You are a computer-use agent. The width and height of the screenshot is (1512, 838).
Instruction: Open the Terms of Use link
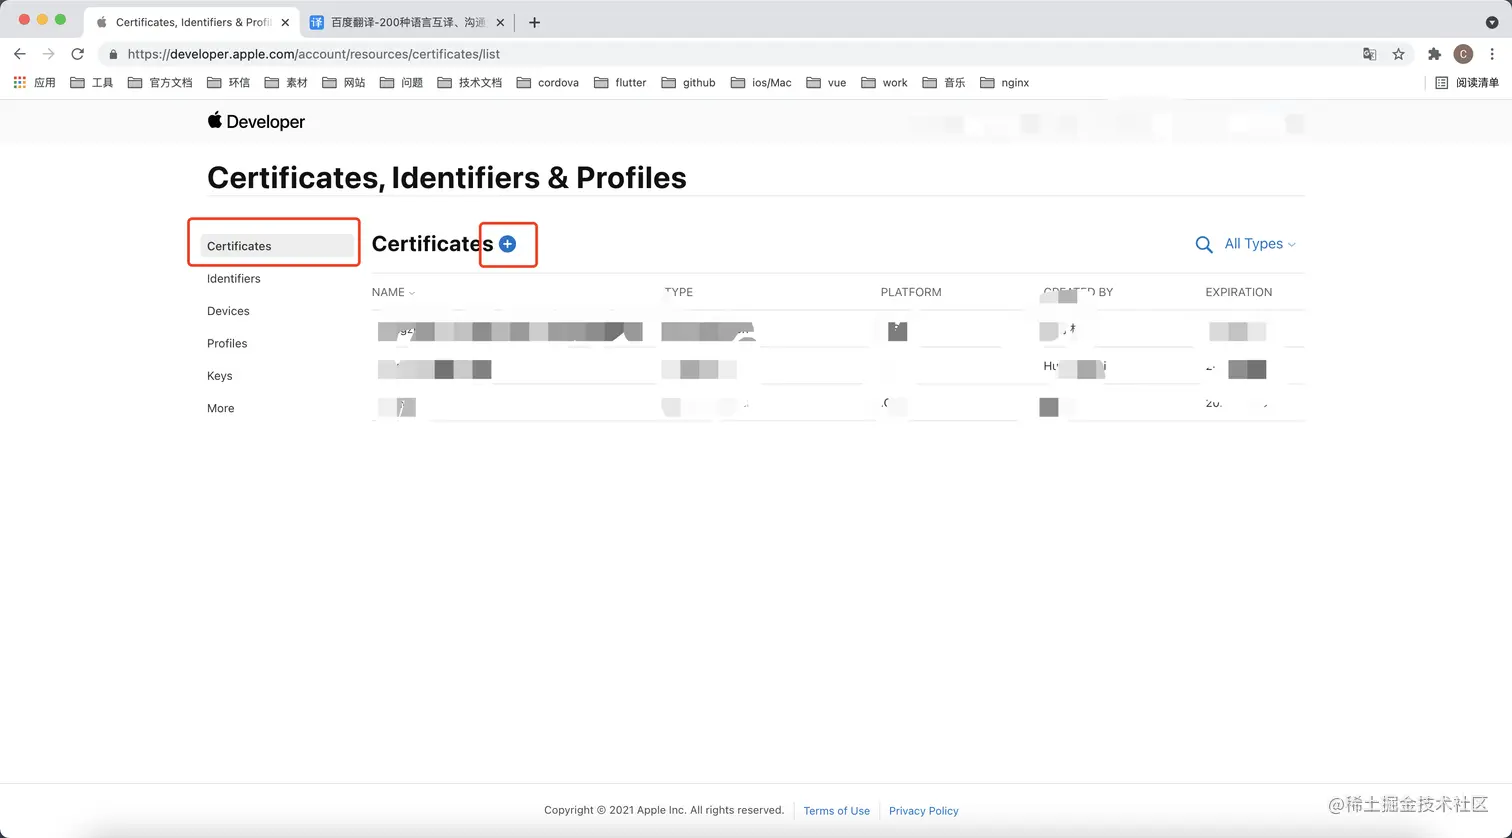coord(837,811)
